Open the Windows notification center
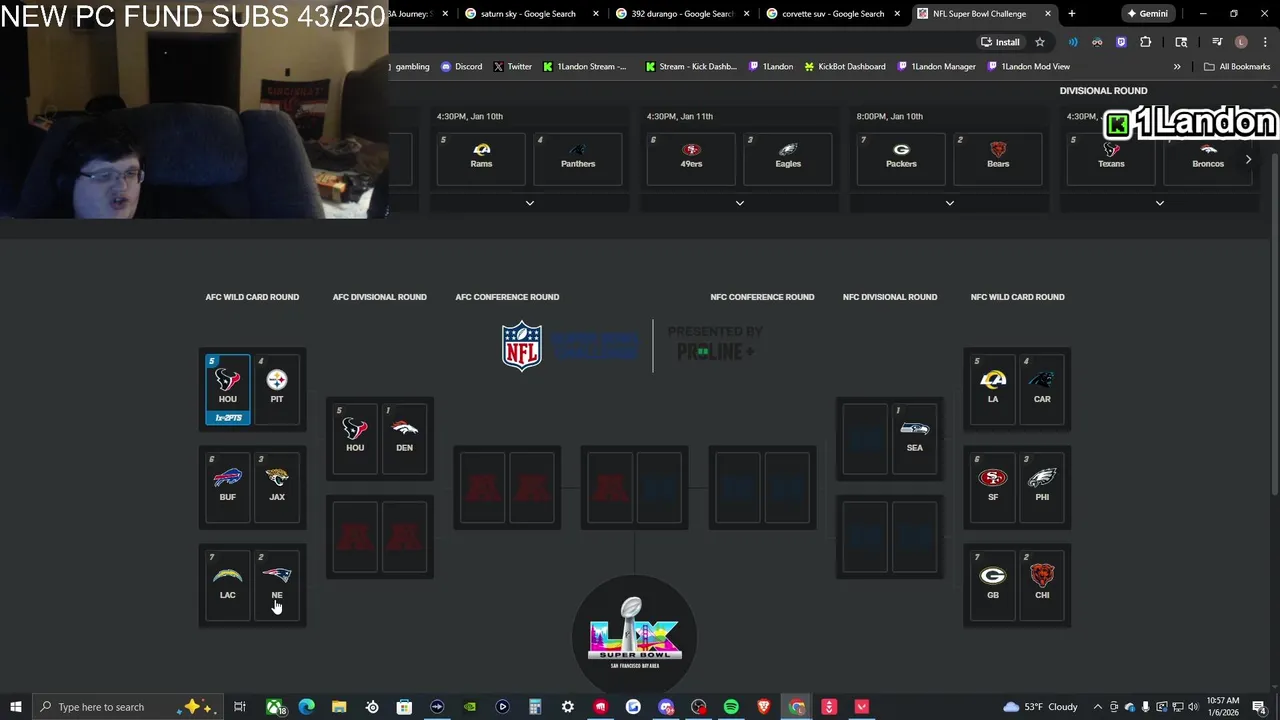This screenshot has height=720, width=1280. click(x=1259, y=707)
